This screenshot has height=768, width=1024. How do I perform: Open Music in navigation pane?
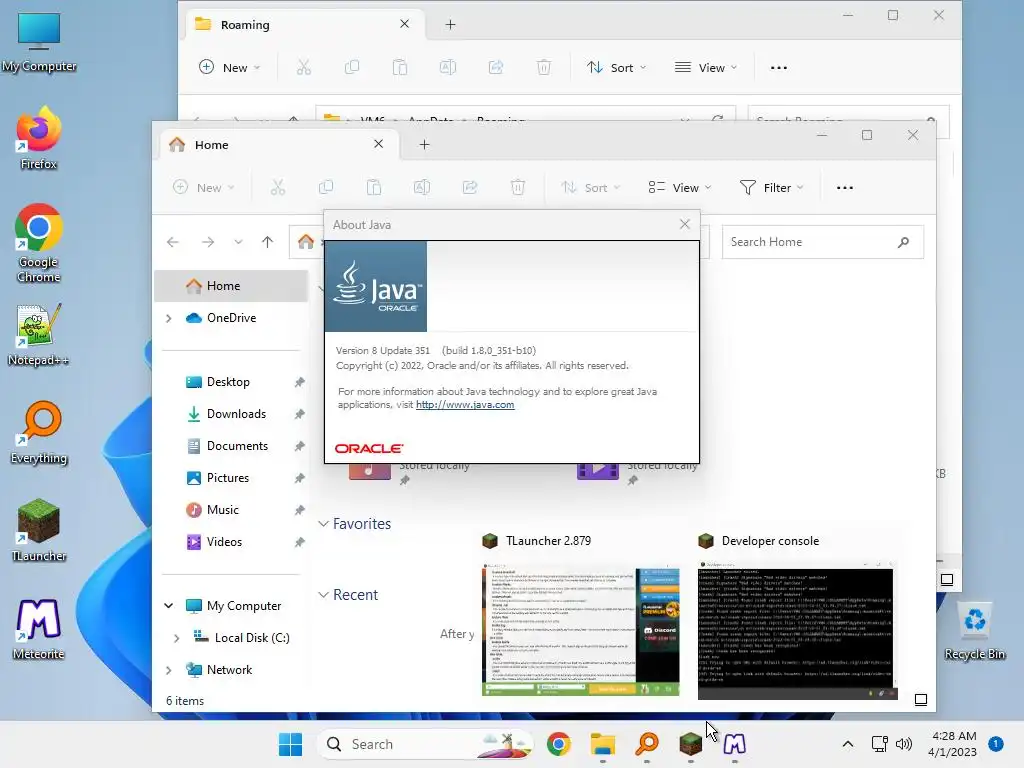point(231,510)
